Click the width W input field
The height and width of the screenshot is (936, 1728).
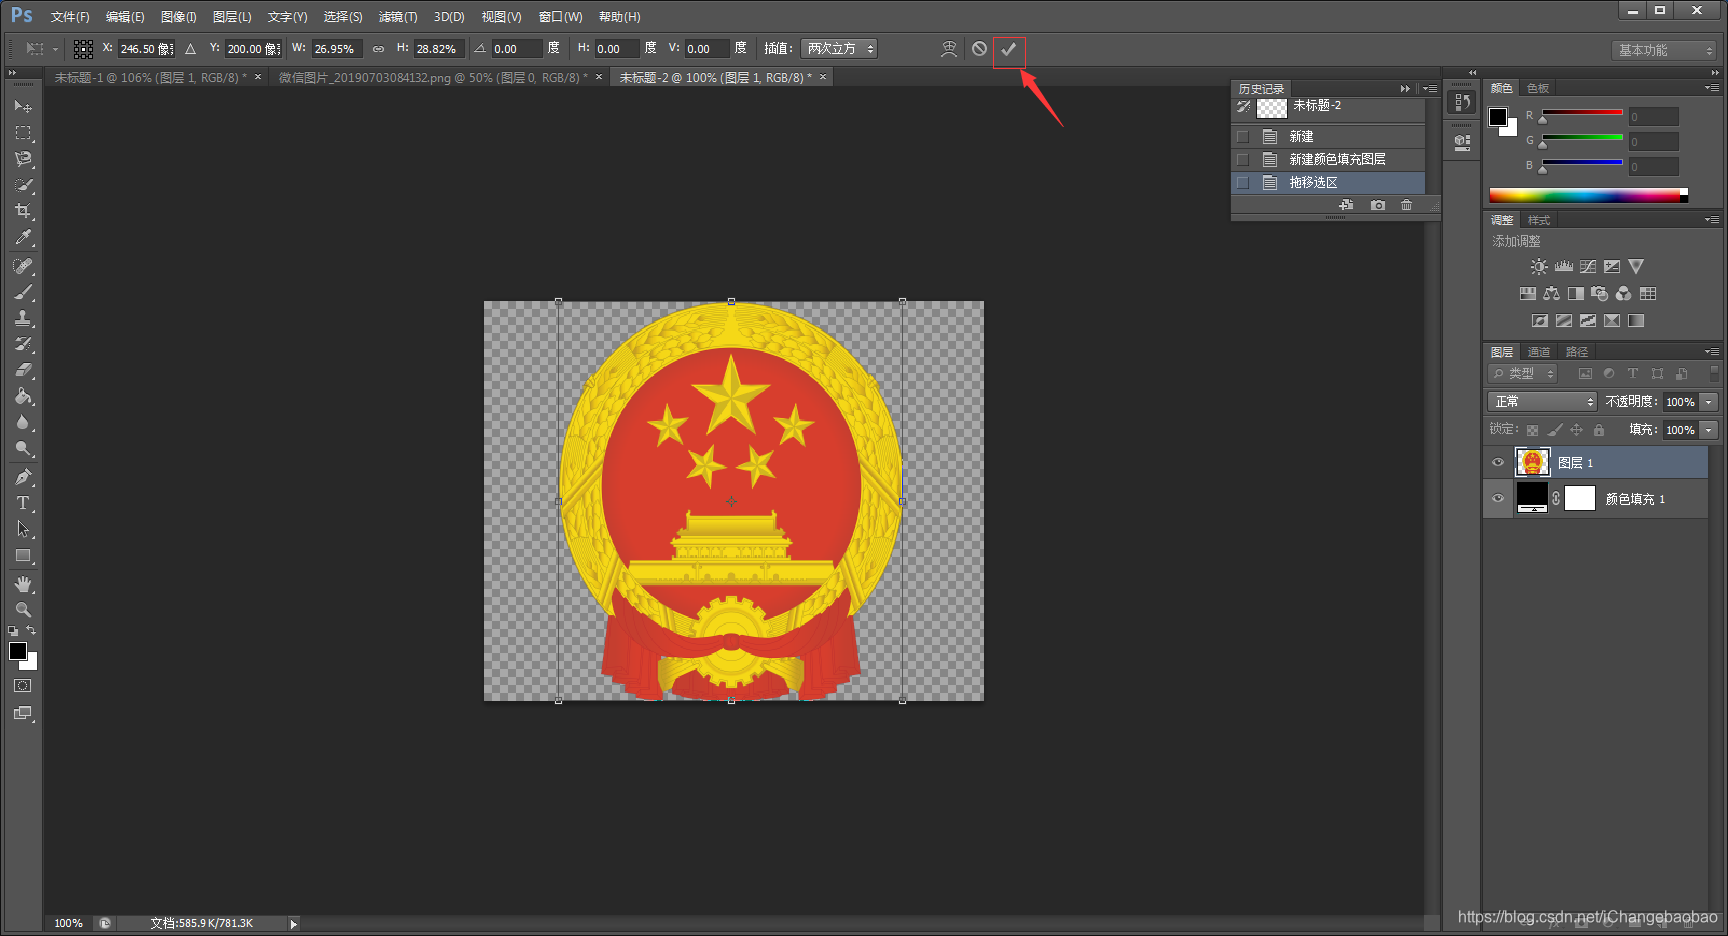[x=338, y=49]
